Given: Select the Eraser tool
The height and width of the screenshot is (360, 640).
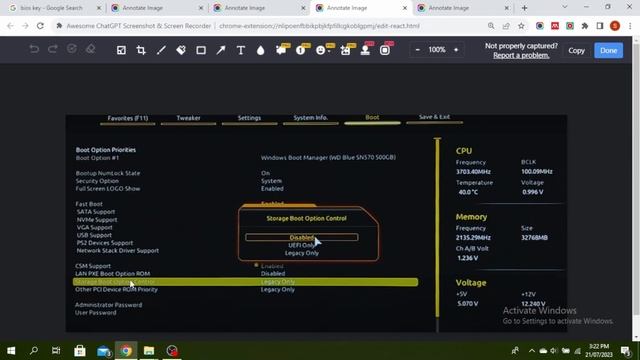Looking at the screenshot, I should pyautogui.click(x=91, y=49).
